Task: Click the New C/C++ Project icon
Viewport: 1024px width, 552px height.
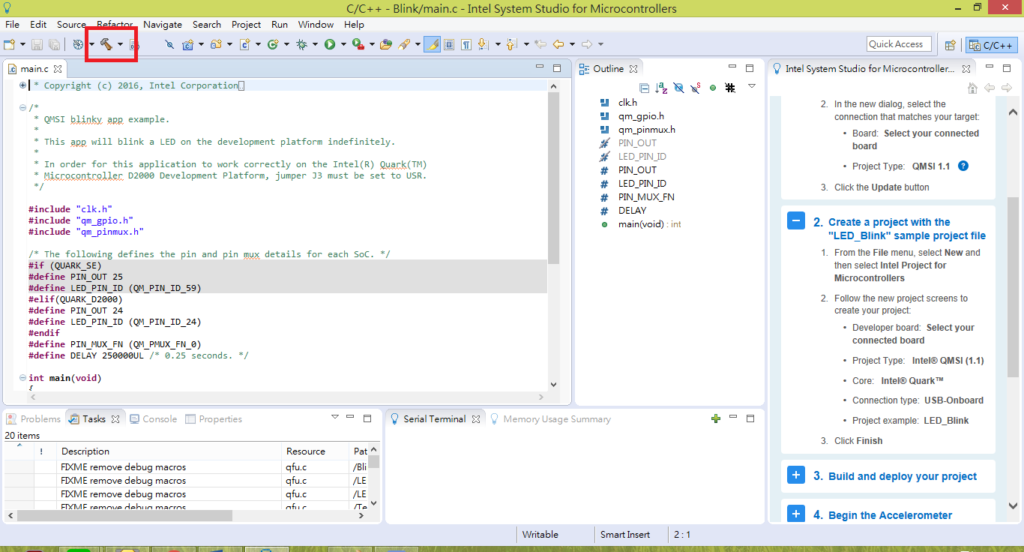Action: (x=188, y=44)
